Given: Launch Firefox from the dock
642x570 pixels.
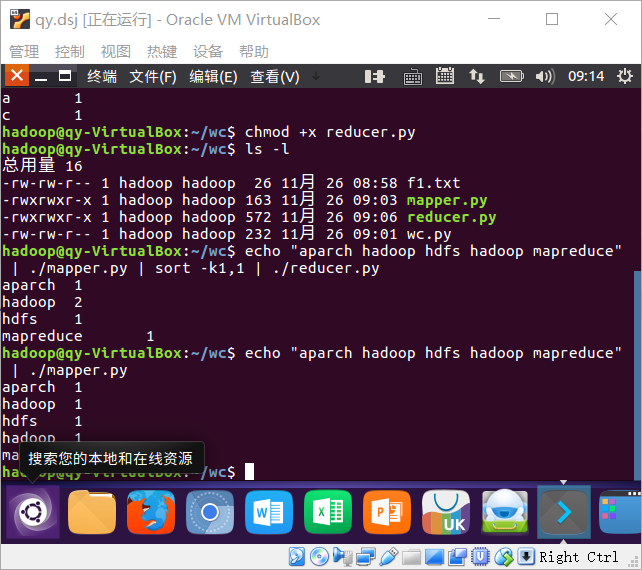Looking at the screenshot, I should pyautogui.click(x=151, y=512).
